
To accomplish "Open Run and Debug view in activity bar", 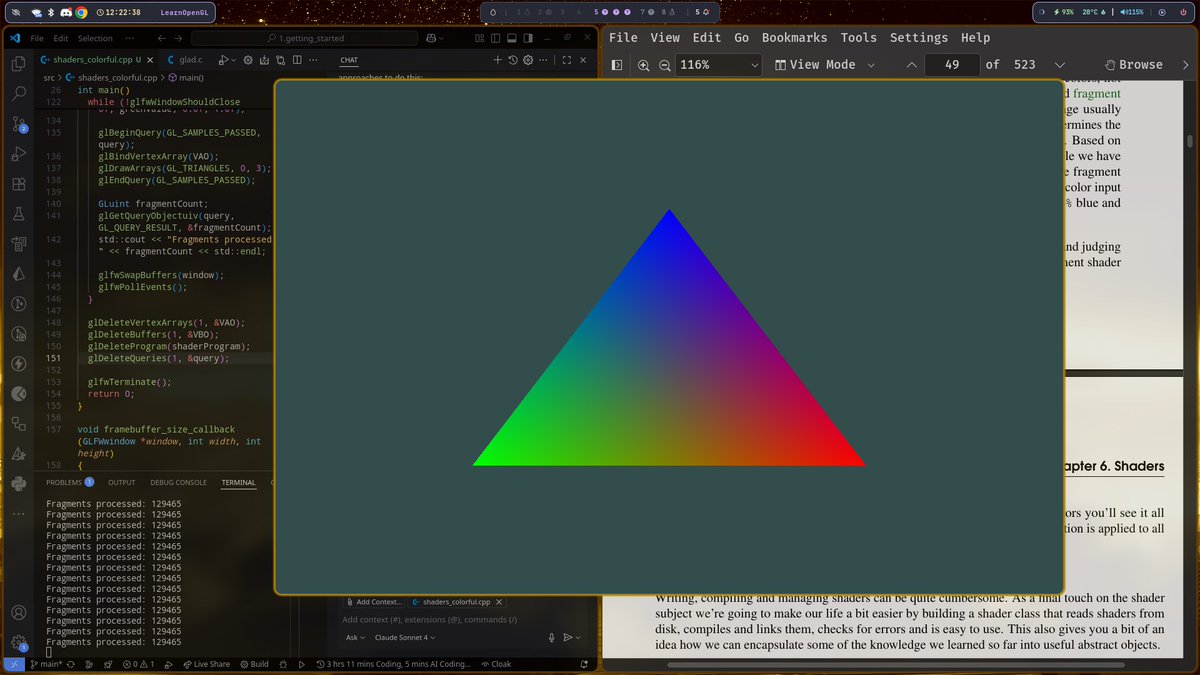I will point(18,154).
